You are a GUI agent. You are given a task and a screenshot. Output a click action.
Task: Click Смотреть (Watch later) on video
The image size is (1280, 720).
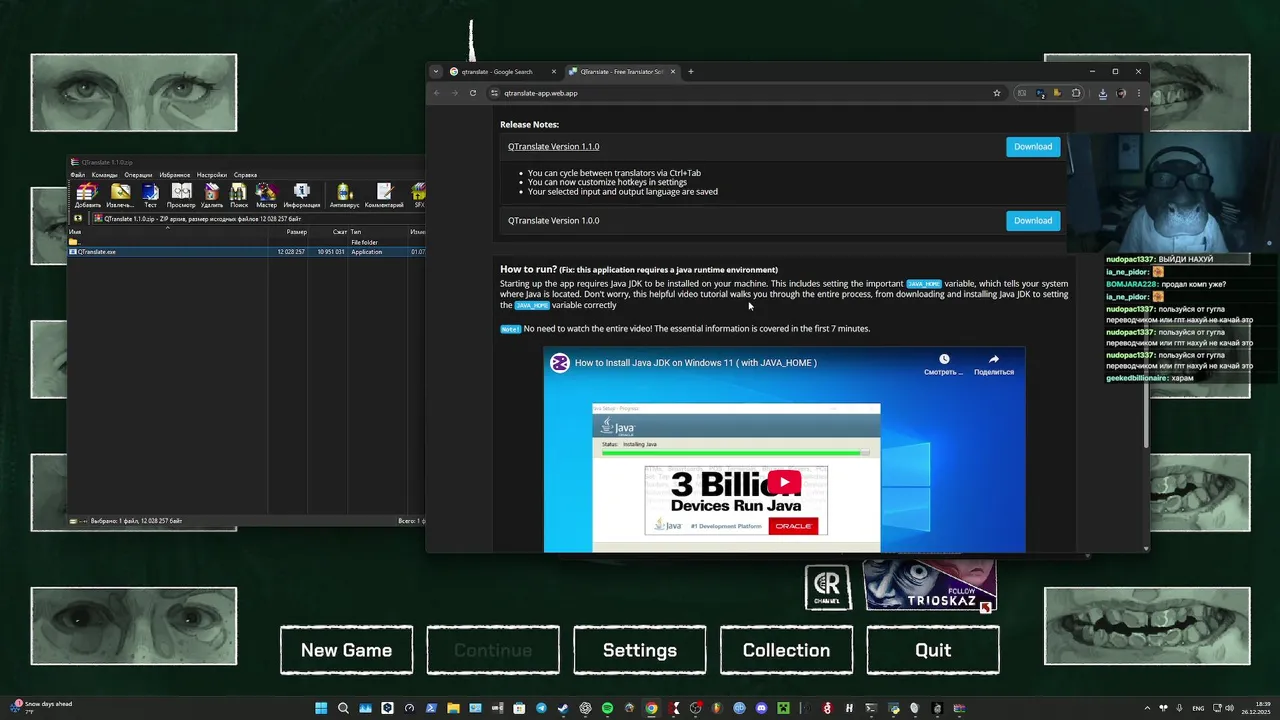click(943, 364)
